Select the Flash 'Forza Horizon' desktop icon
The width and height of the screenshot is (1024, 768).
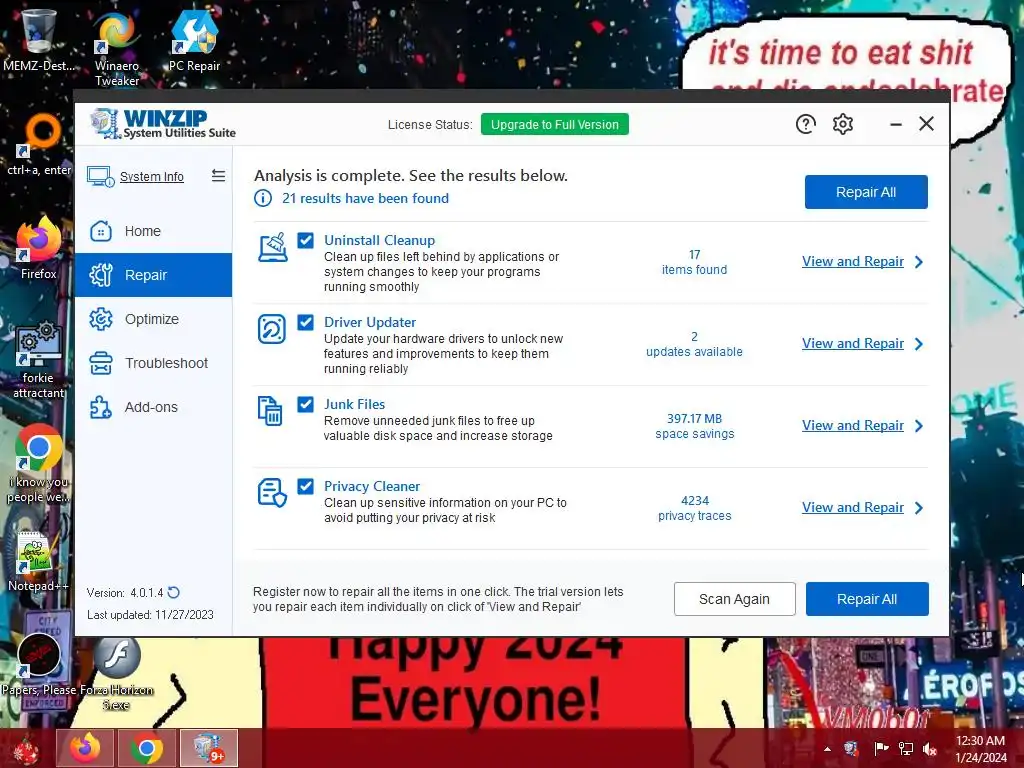click(116, 674)
